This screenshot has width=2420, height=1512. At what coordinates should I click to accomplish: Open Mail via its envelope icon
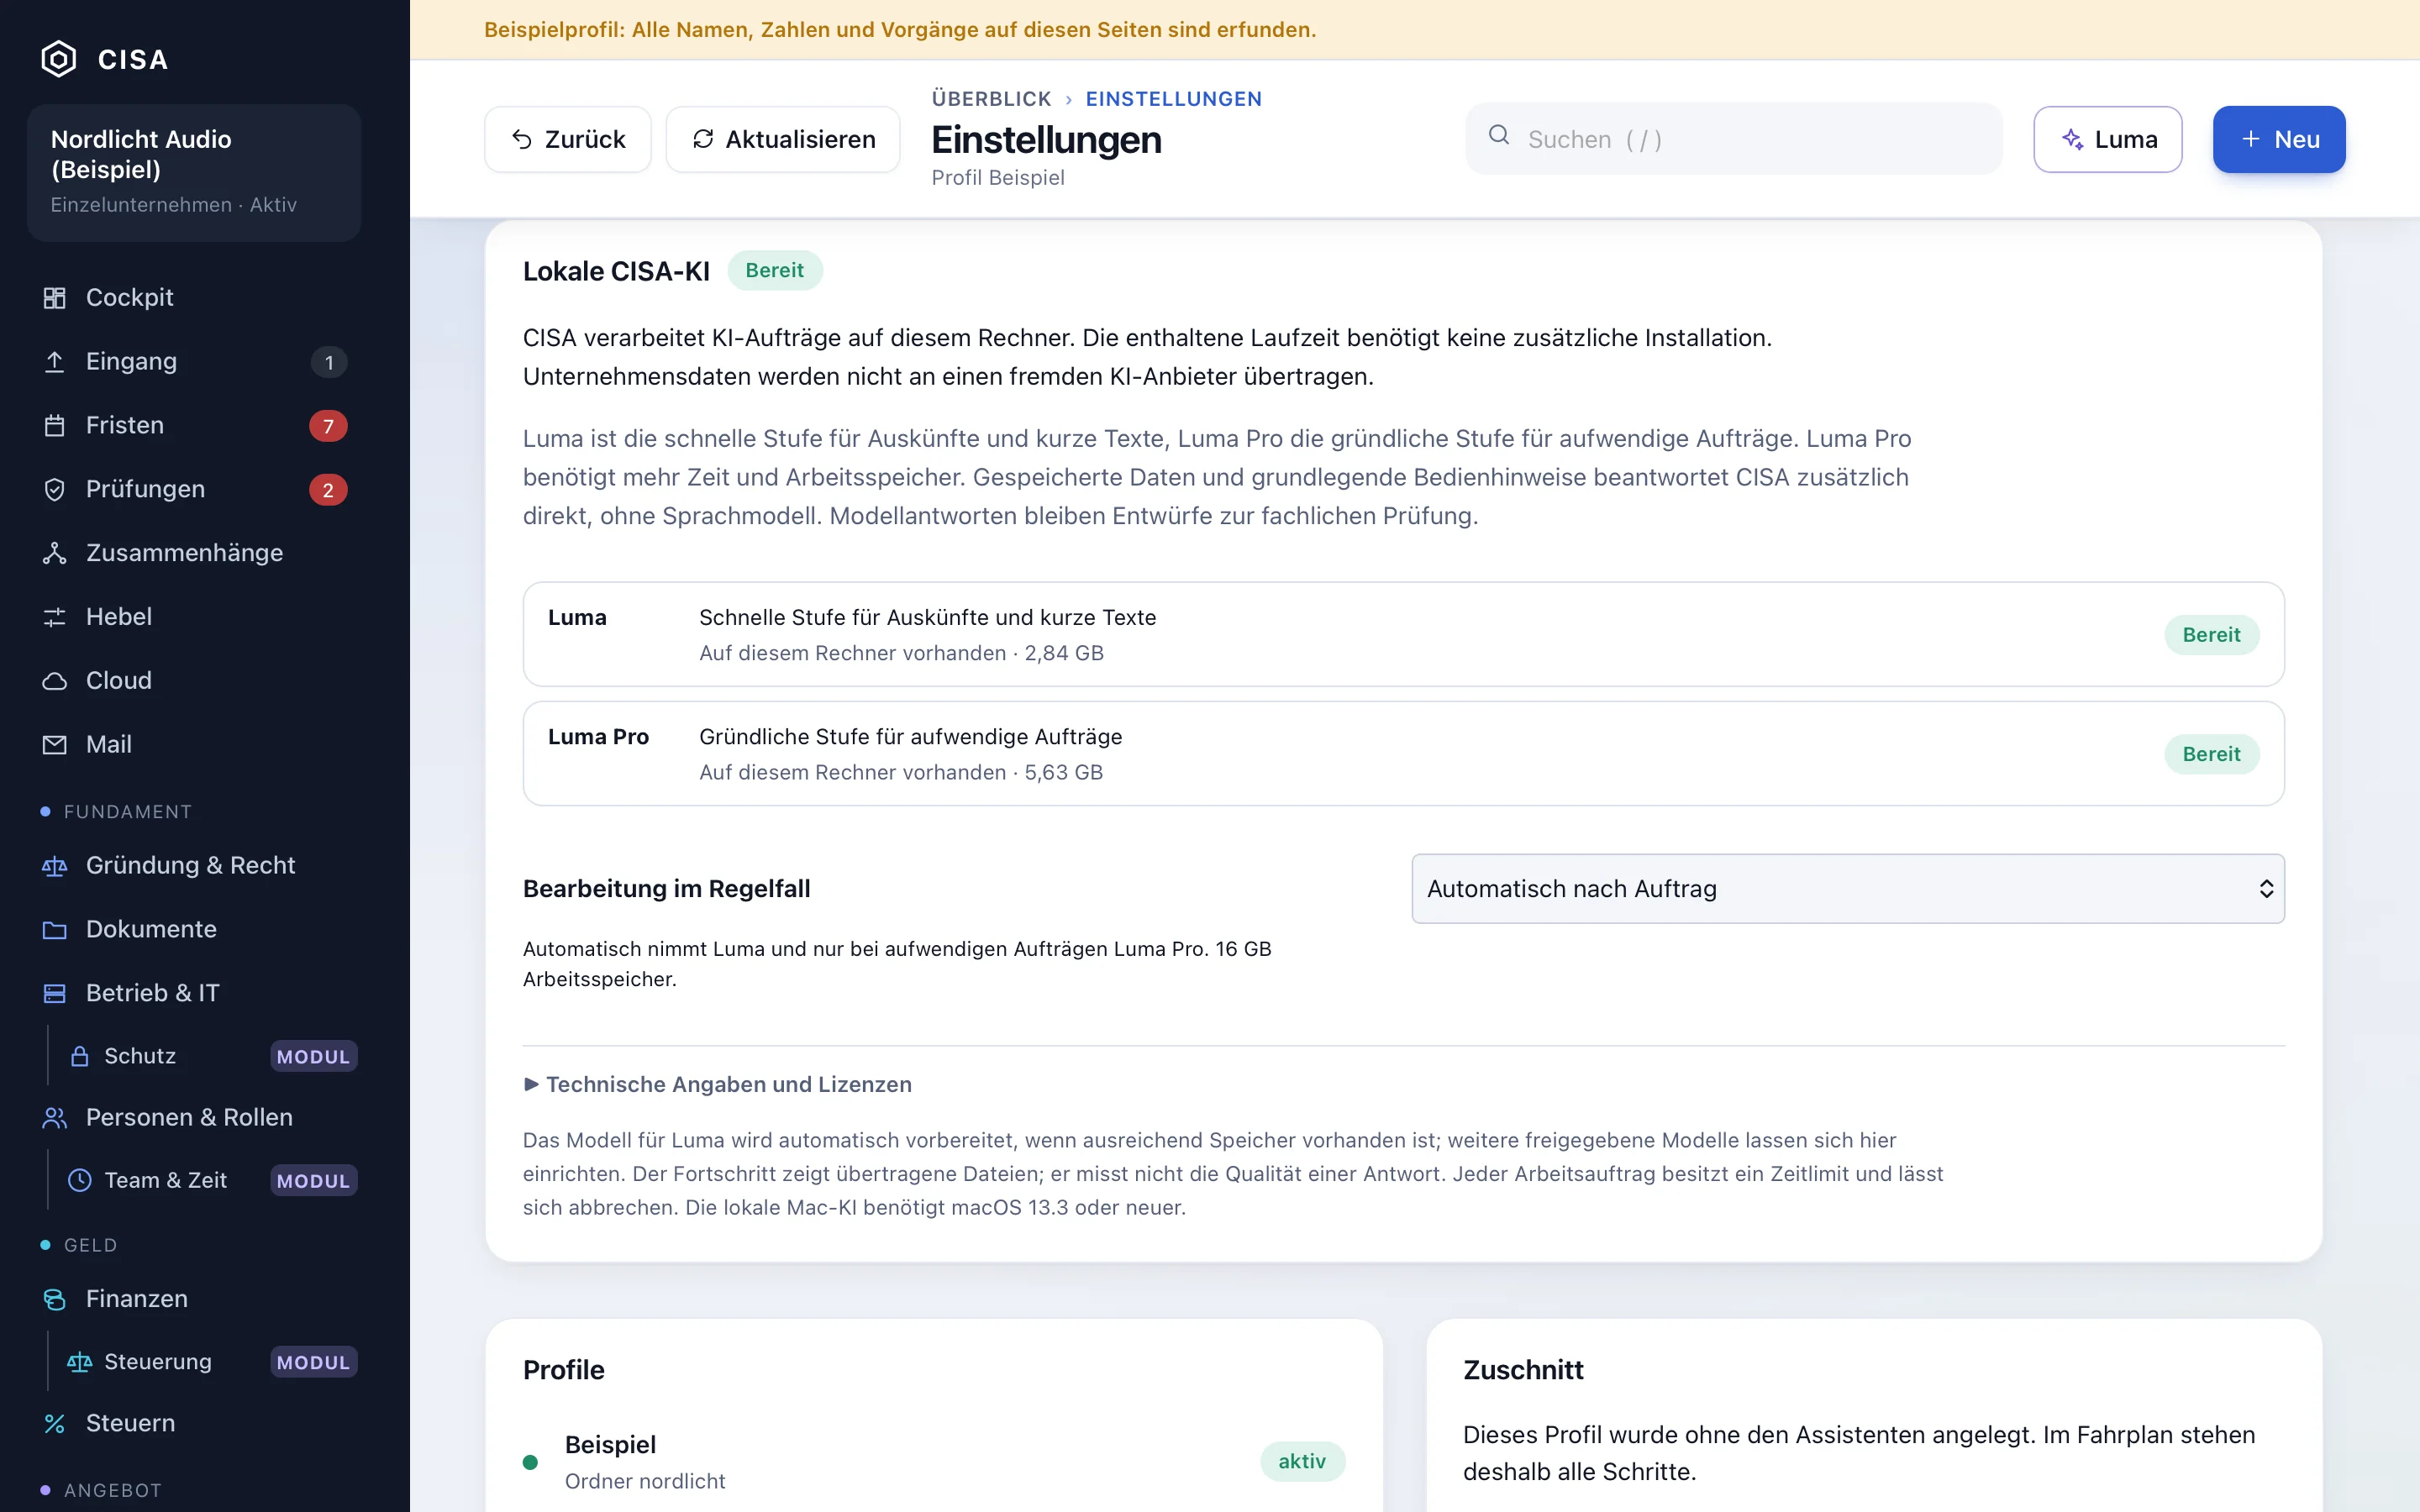pyautogui.click(x=55, y=745)
